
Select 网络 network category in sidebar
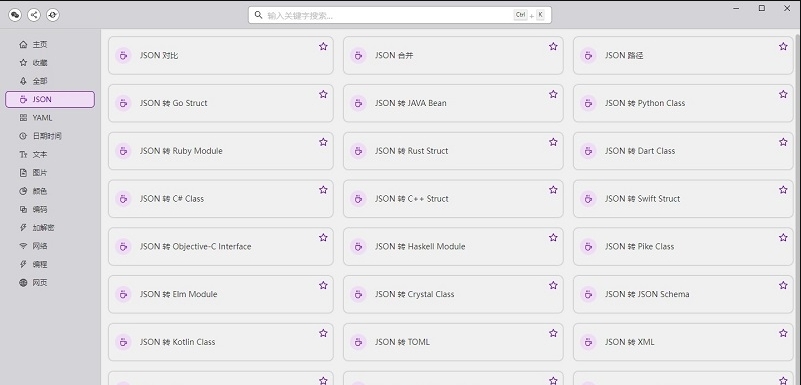(x=50, y=246)
